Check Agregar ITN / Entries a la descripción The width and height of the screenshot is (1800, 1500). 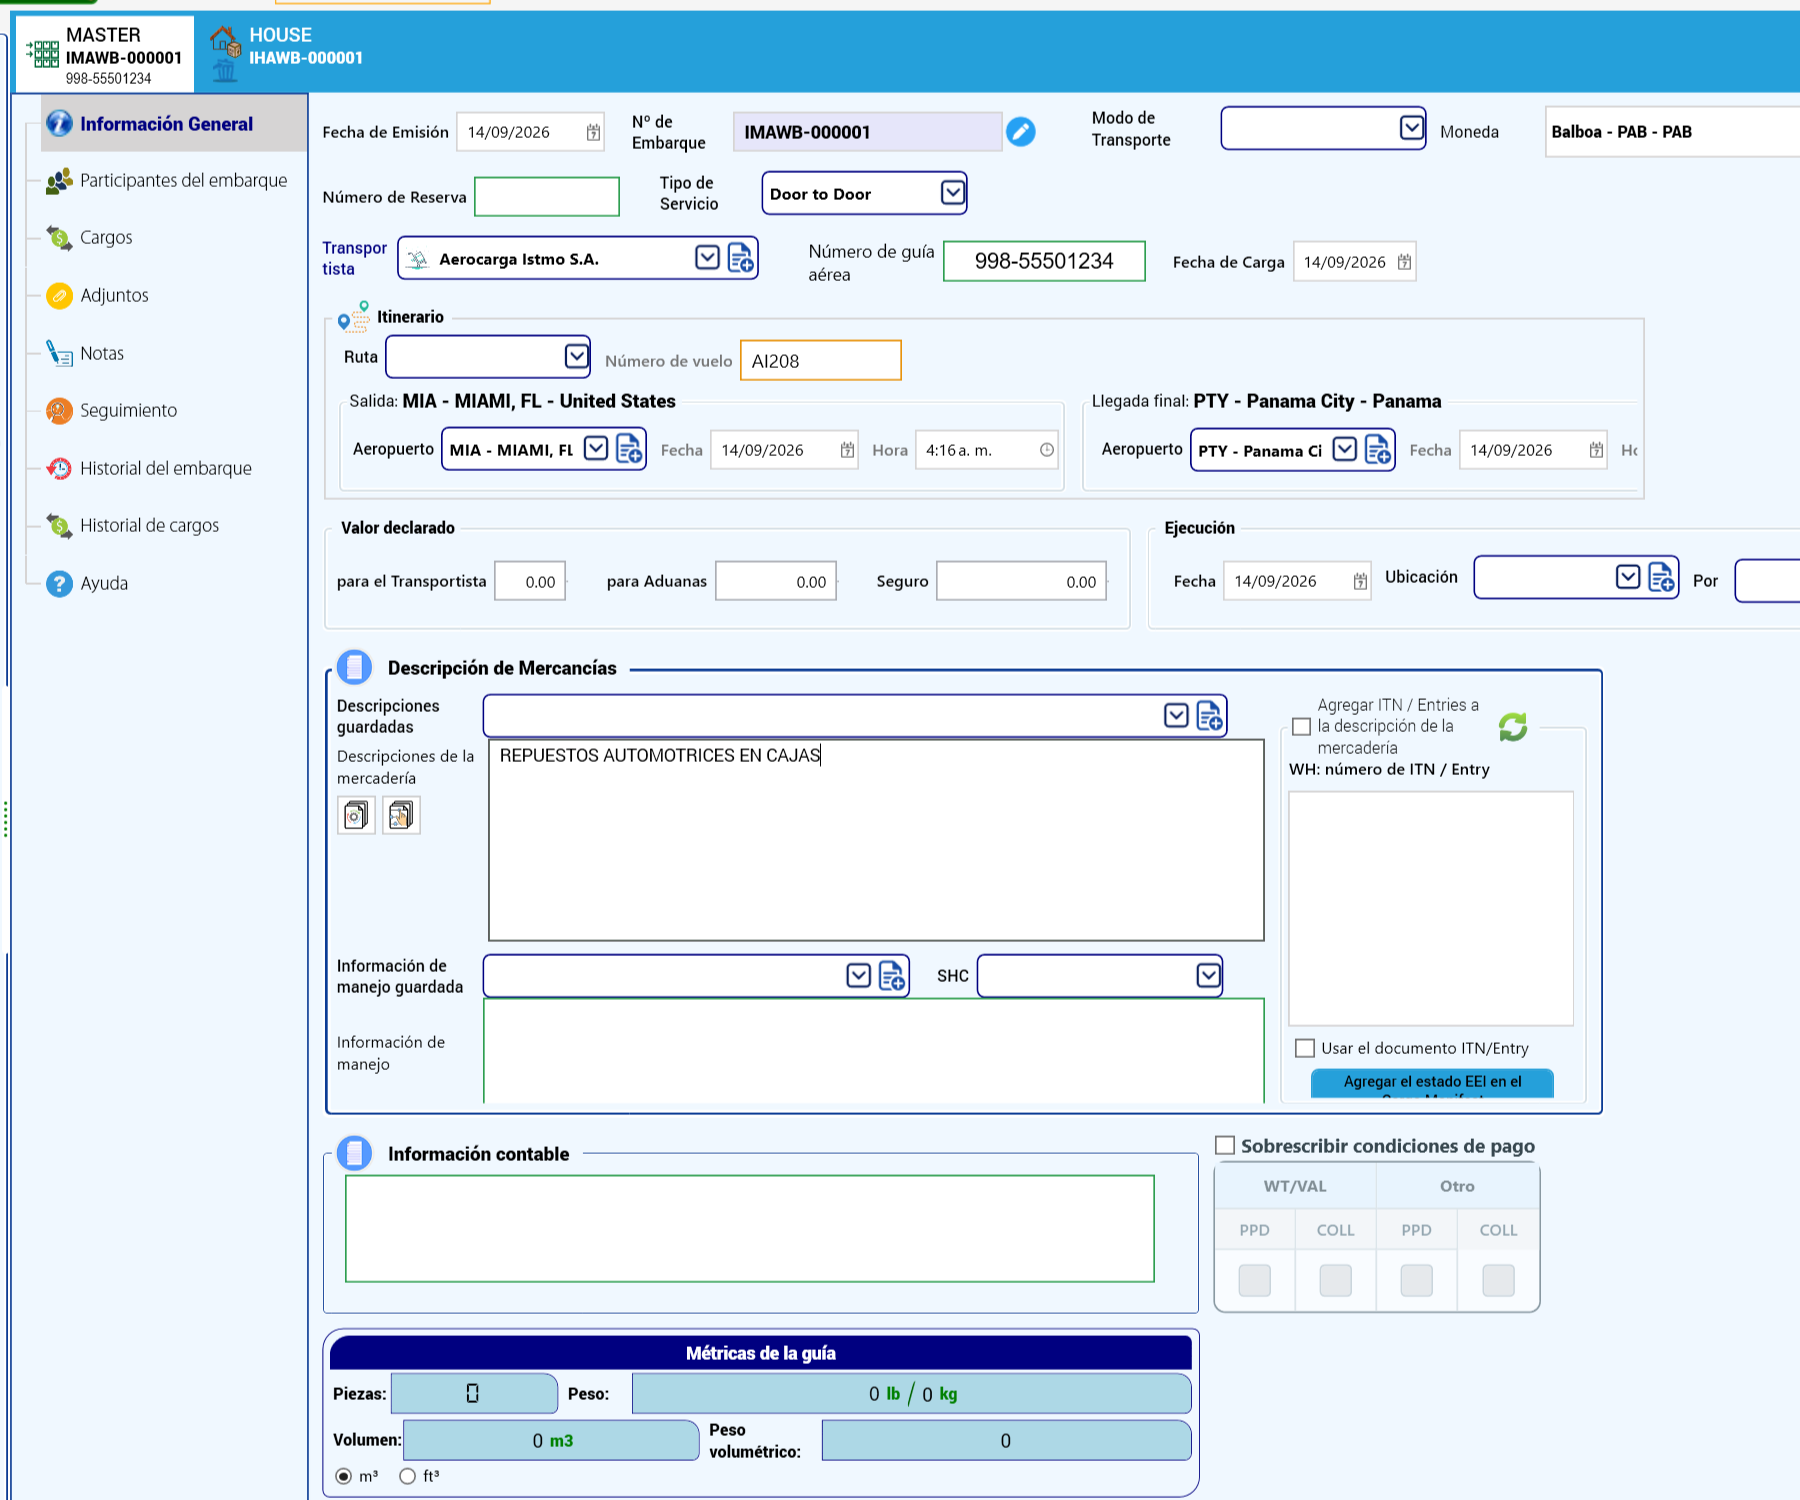point(1301,726)
